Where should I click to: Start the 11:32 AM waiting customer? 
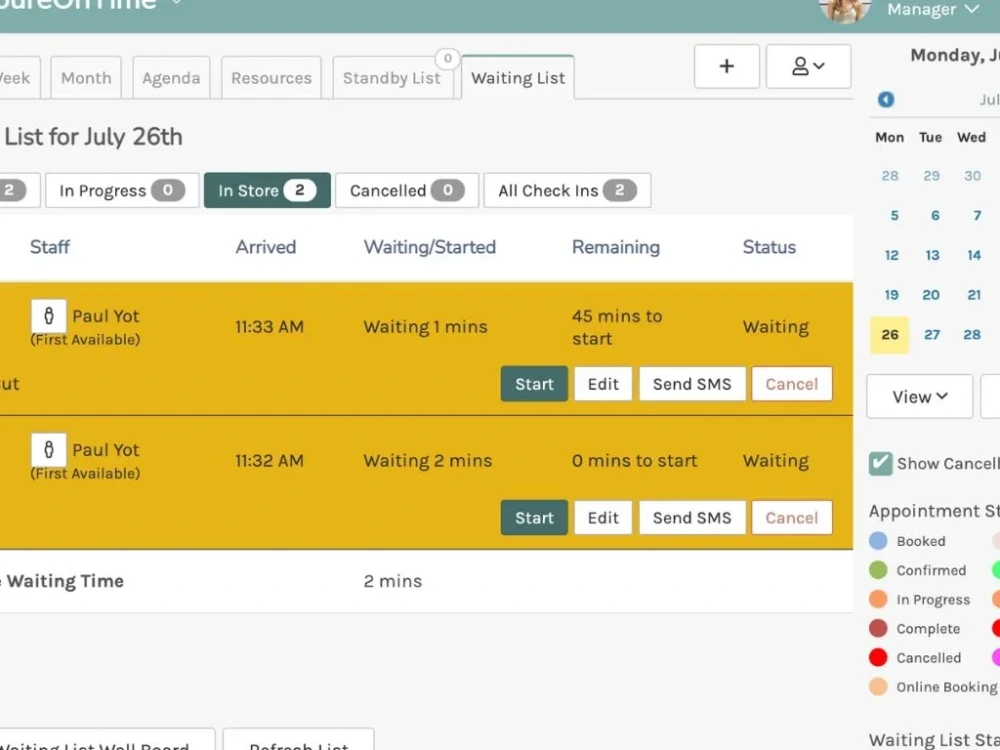tap(534, 517)
